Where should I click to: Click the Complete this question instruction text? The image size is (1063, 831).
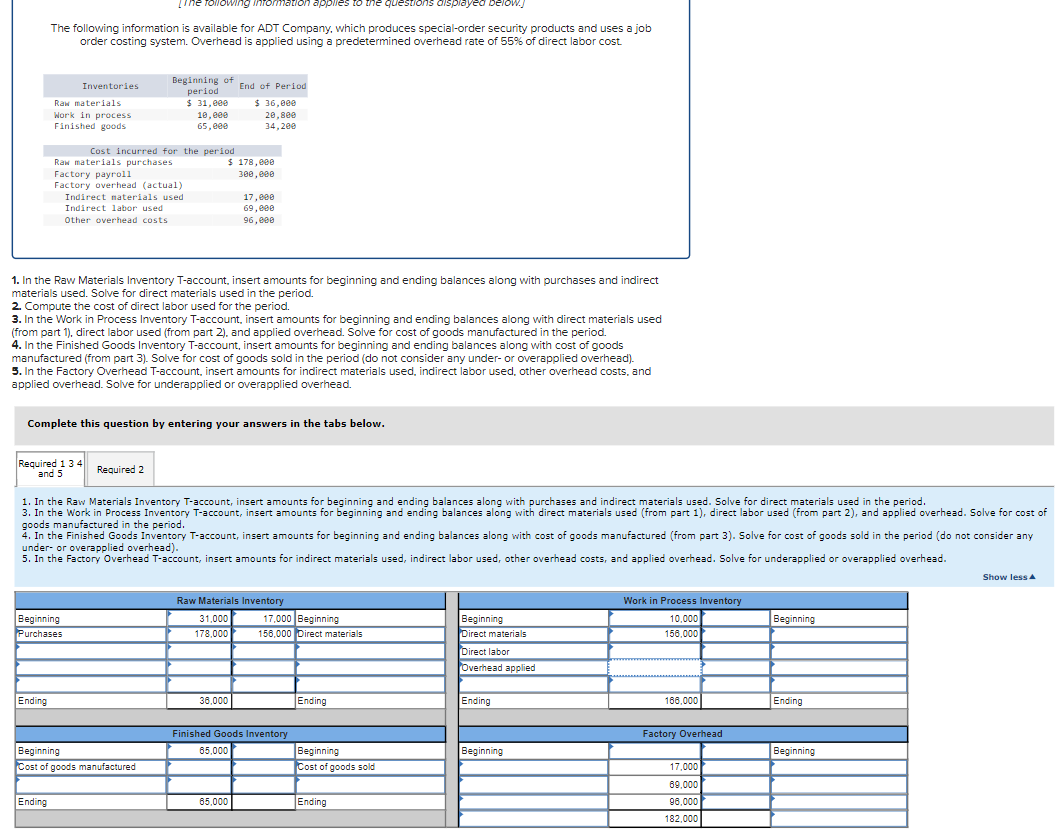click(x=206, y=424)
